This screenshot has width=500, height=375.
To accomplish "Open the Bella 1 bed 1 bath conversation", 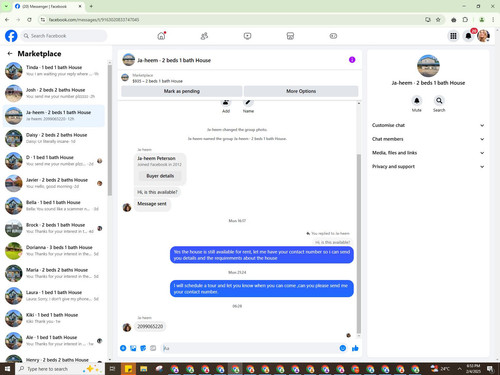I will [54, 205].
